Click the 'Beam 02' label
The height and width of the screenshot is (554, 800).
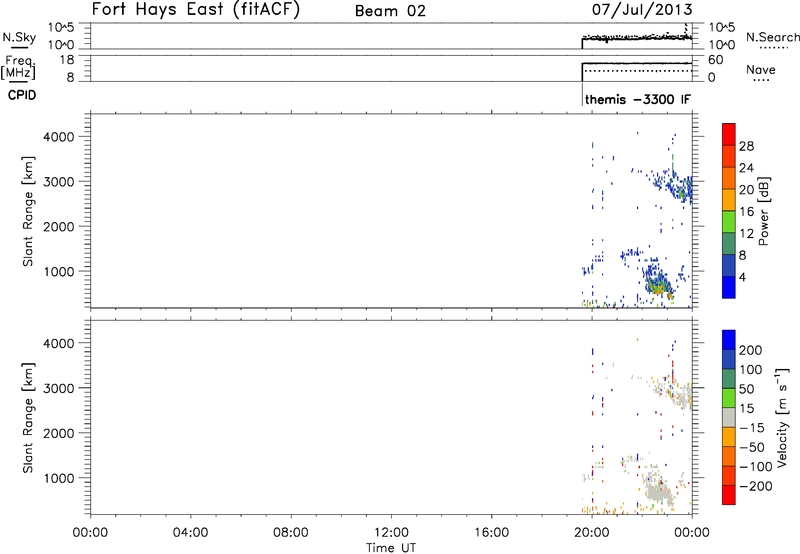[390, 11]
